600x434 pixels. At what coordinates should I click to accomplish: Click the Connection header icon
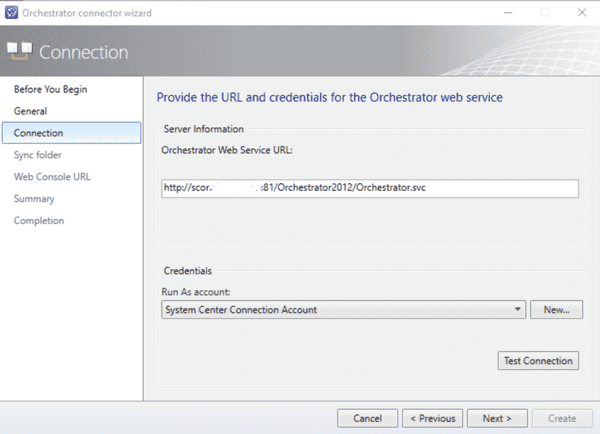coord(20,51)
